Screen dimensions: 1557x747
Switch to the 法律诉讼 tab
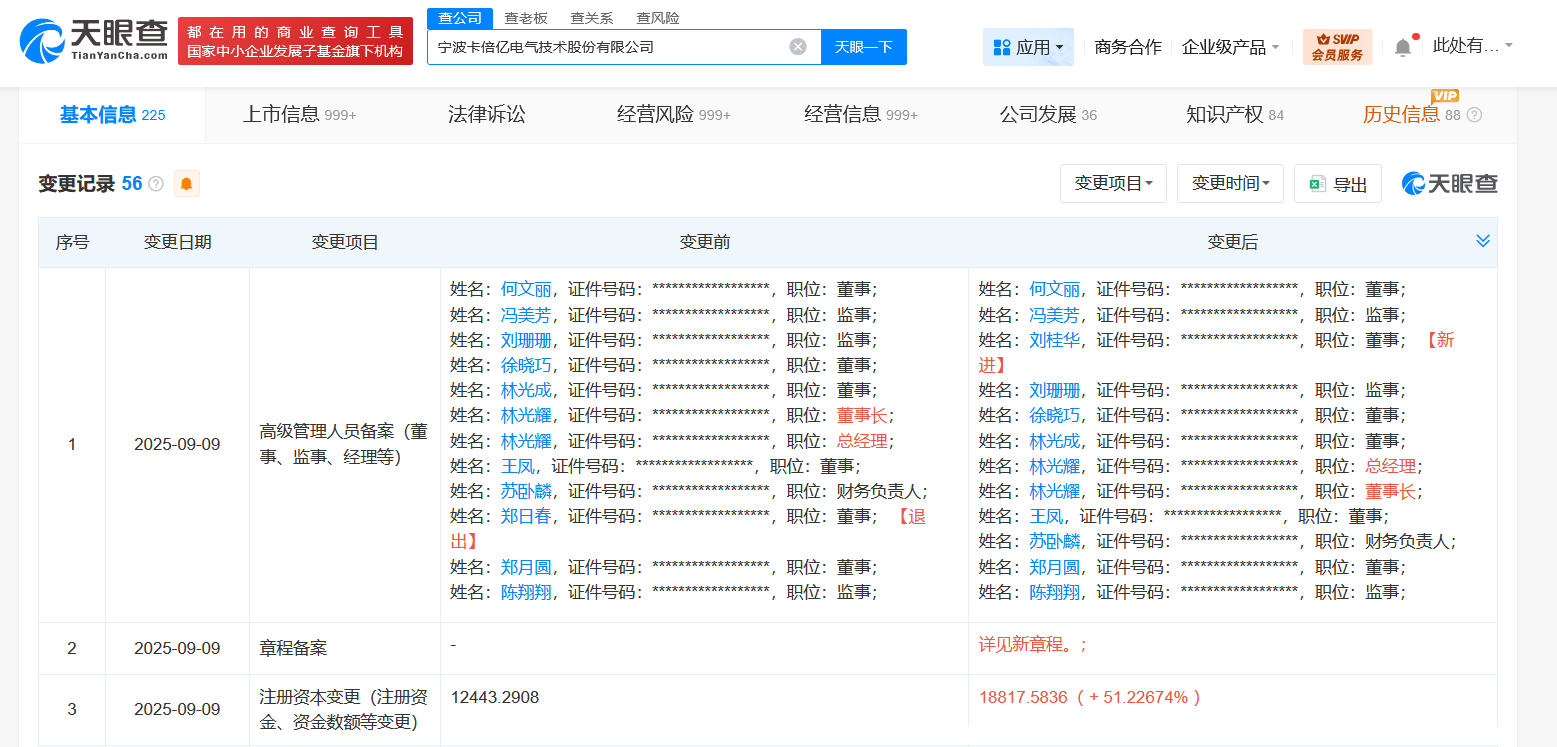tap(486, 114)
